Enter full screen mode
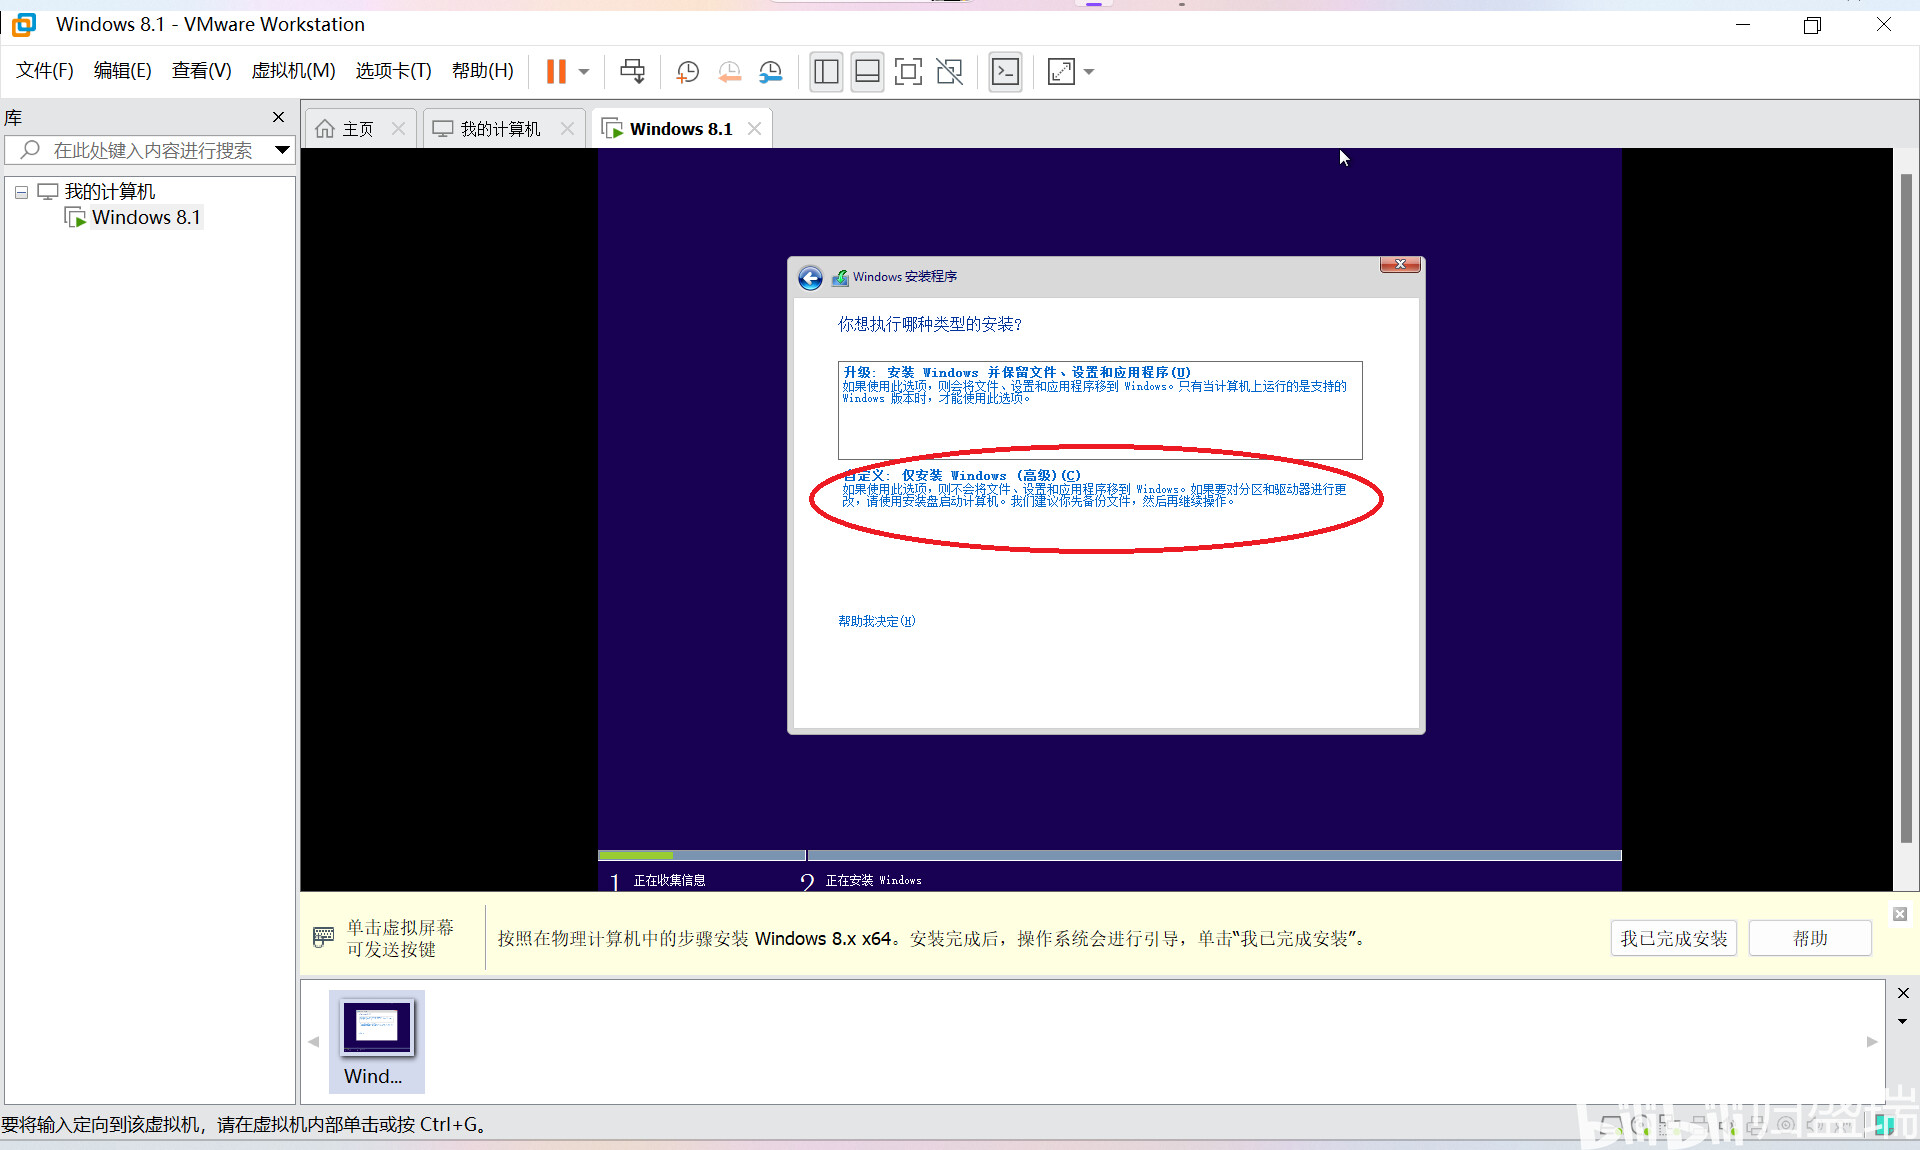Screen dimensions: 1920x1150 coord(908,71)
